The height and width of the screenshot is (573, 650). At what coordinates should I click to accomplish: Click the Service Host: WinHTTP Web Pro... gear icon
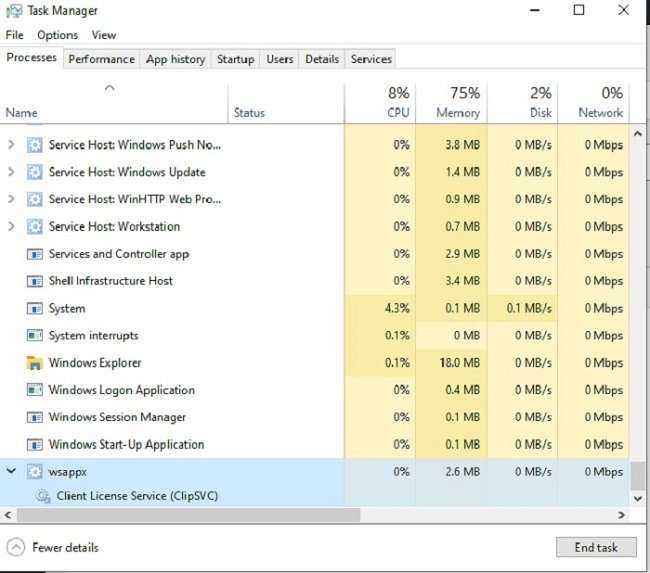34,199
